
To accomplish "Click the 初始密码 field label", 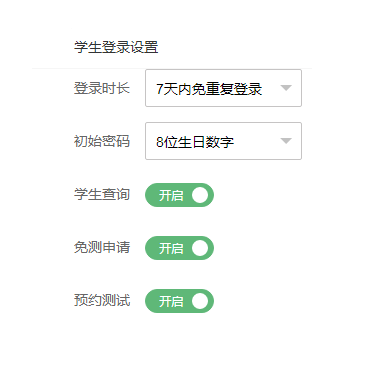I will [x=102, y=141].
